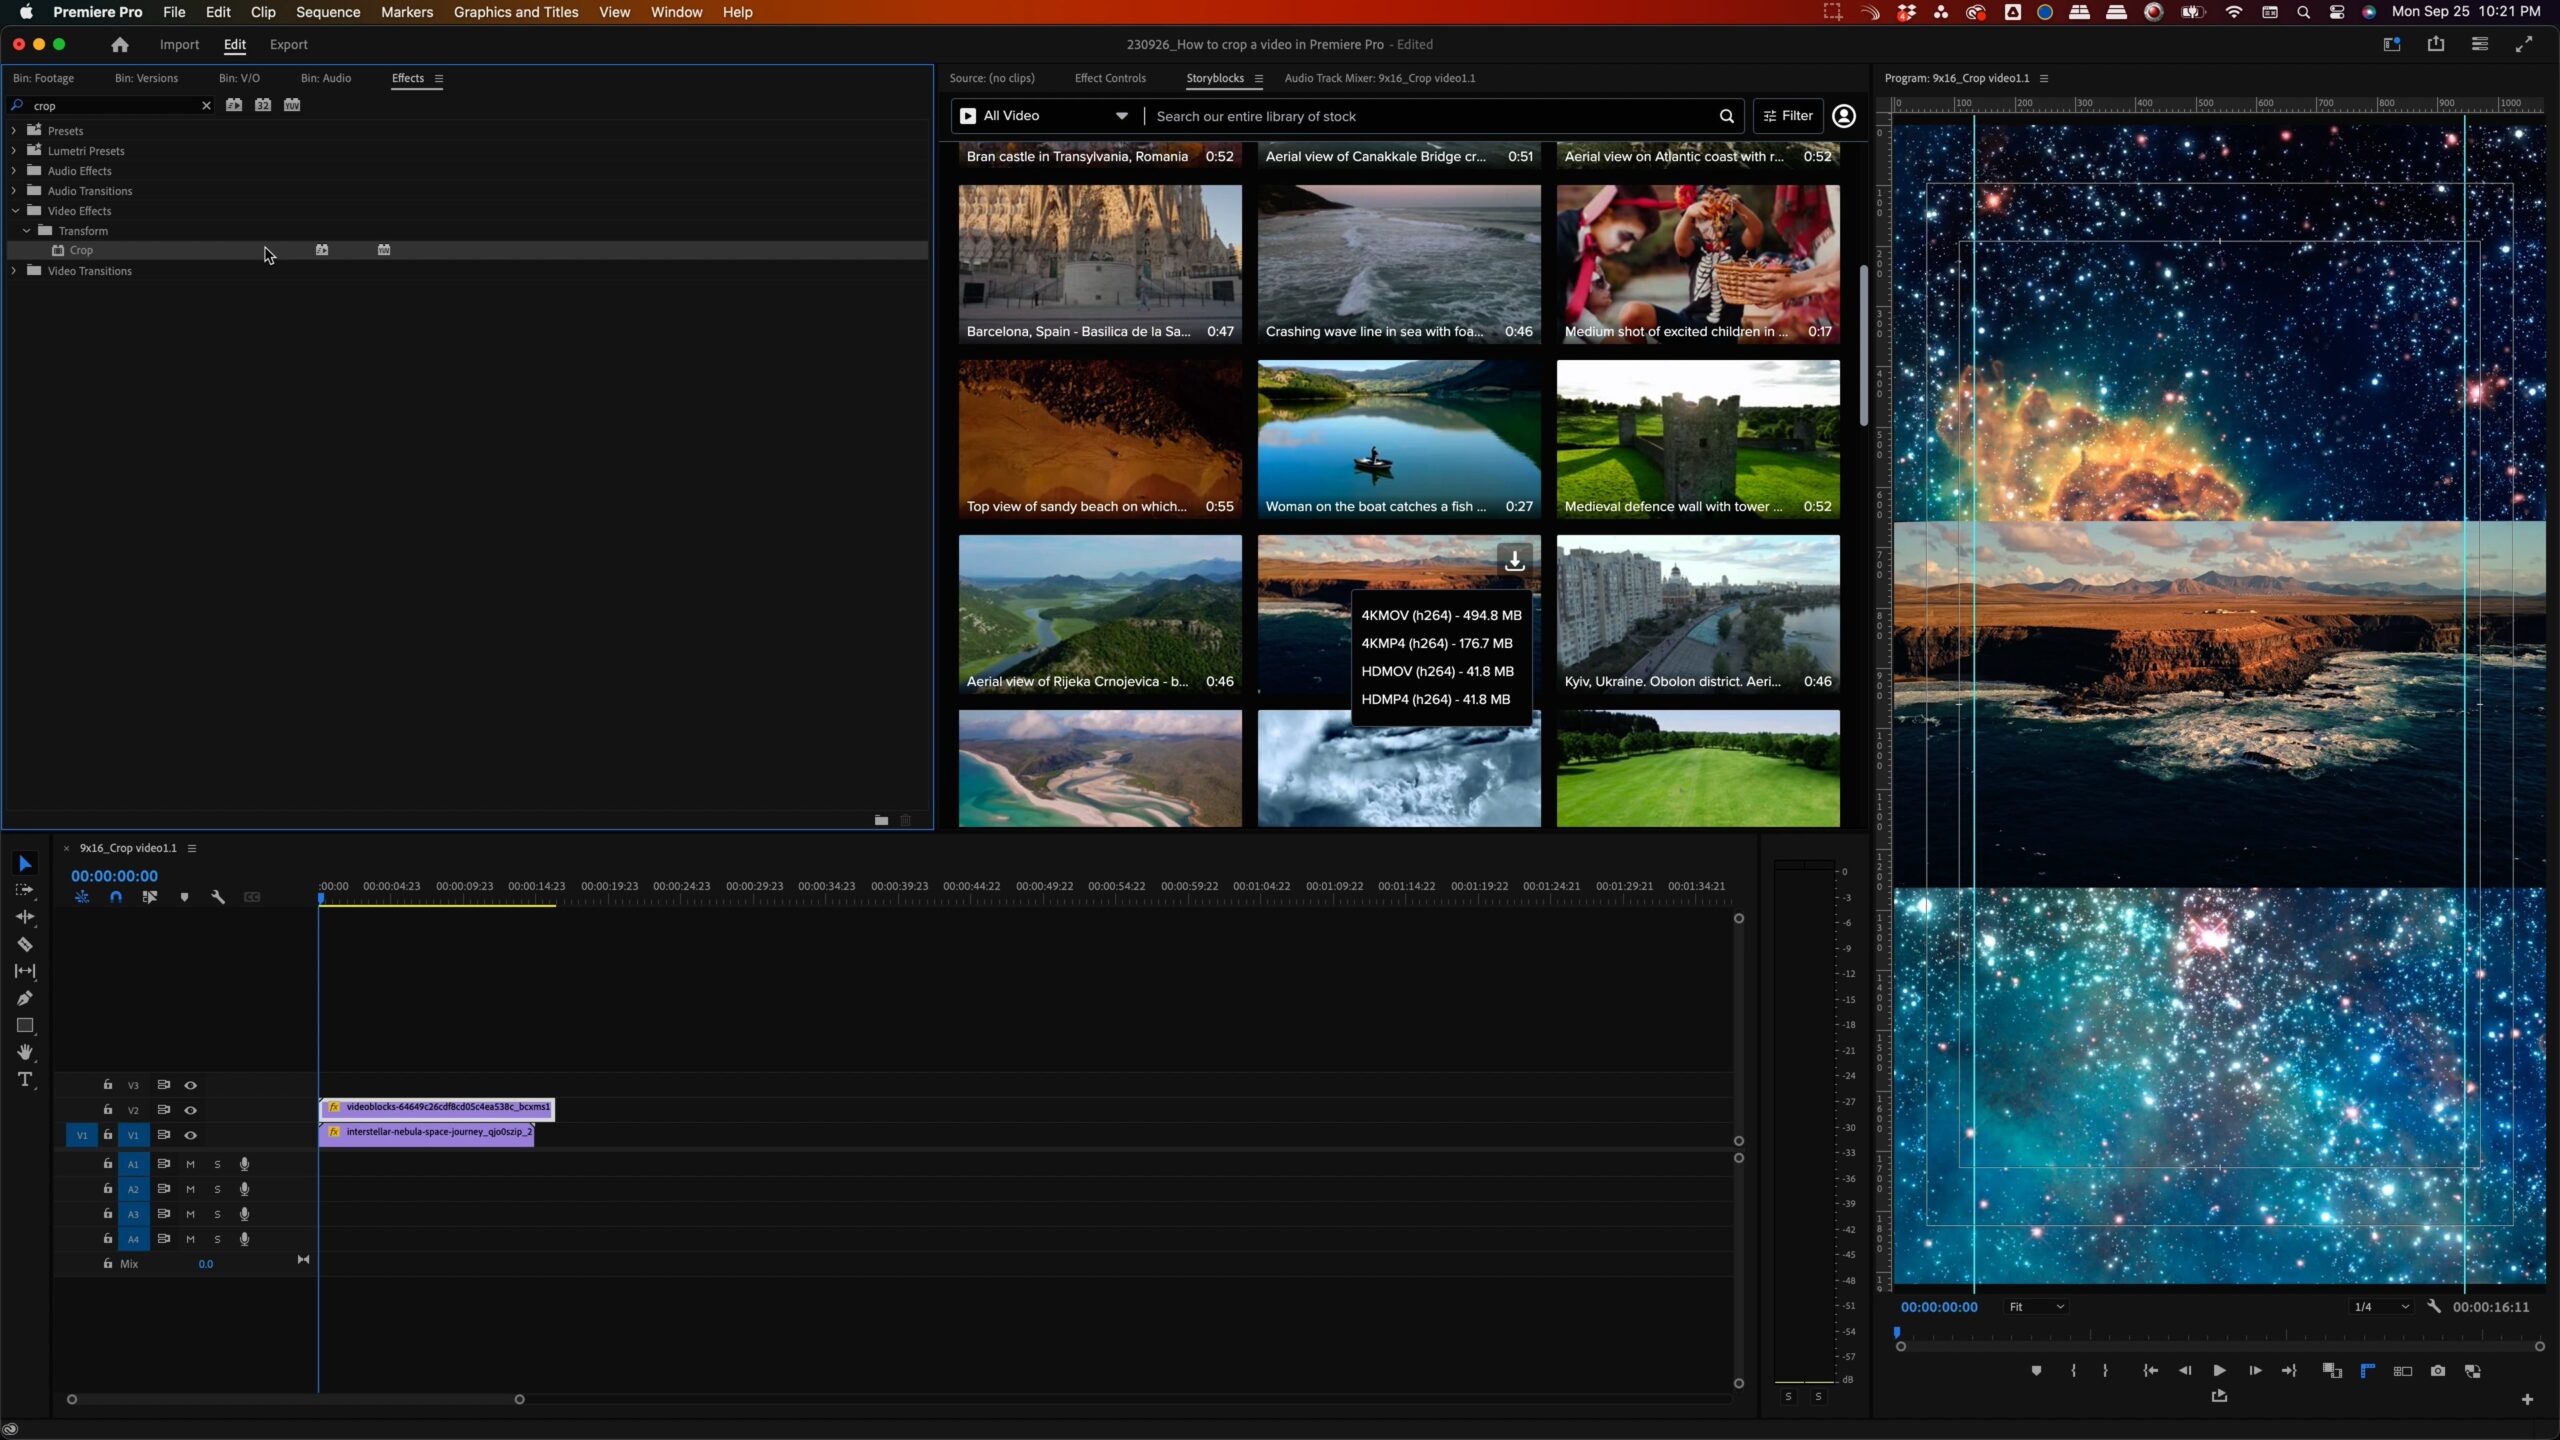Select the Hand tool in toolbar

[25, 1051]
